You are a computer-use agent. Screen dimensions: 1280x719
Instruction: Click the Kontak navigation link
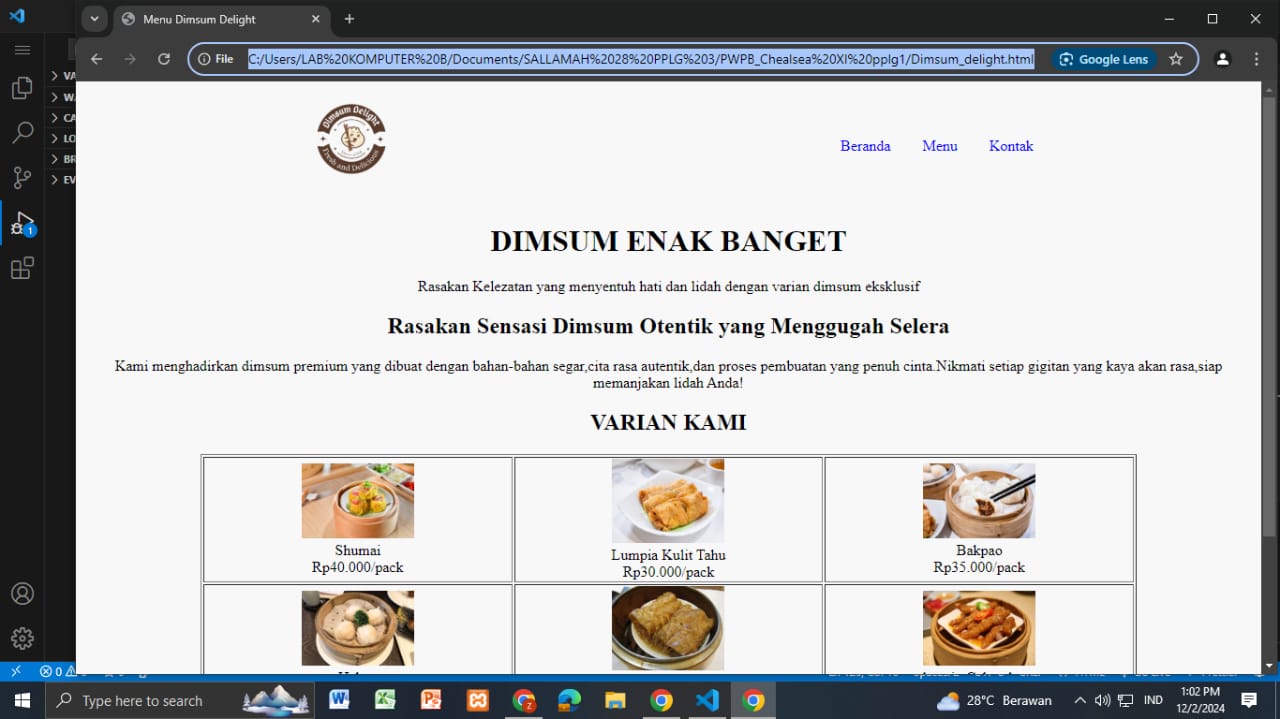tap(1011, 146)
